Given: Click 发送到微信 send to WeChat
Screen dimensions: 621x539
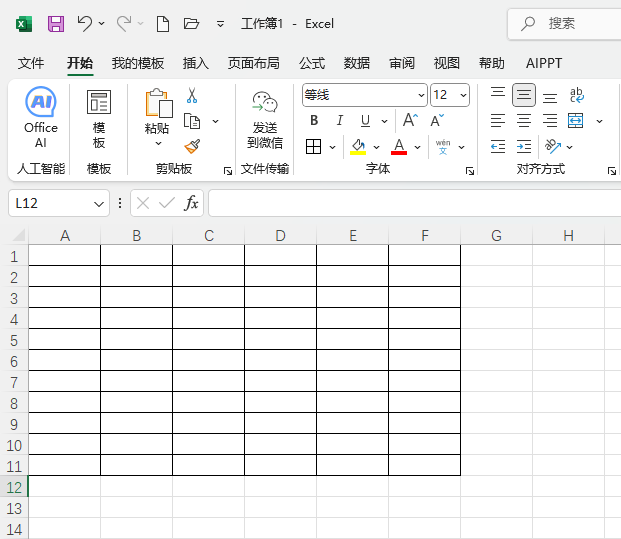Looking at the screenshot, I should click(265, 120).
